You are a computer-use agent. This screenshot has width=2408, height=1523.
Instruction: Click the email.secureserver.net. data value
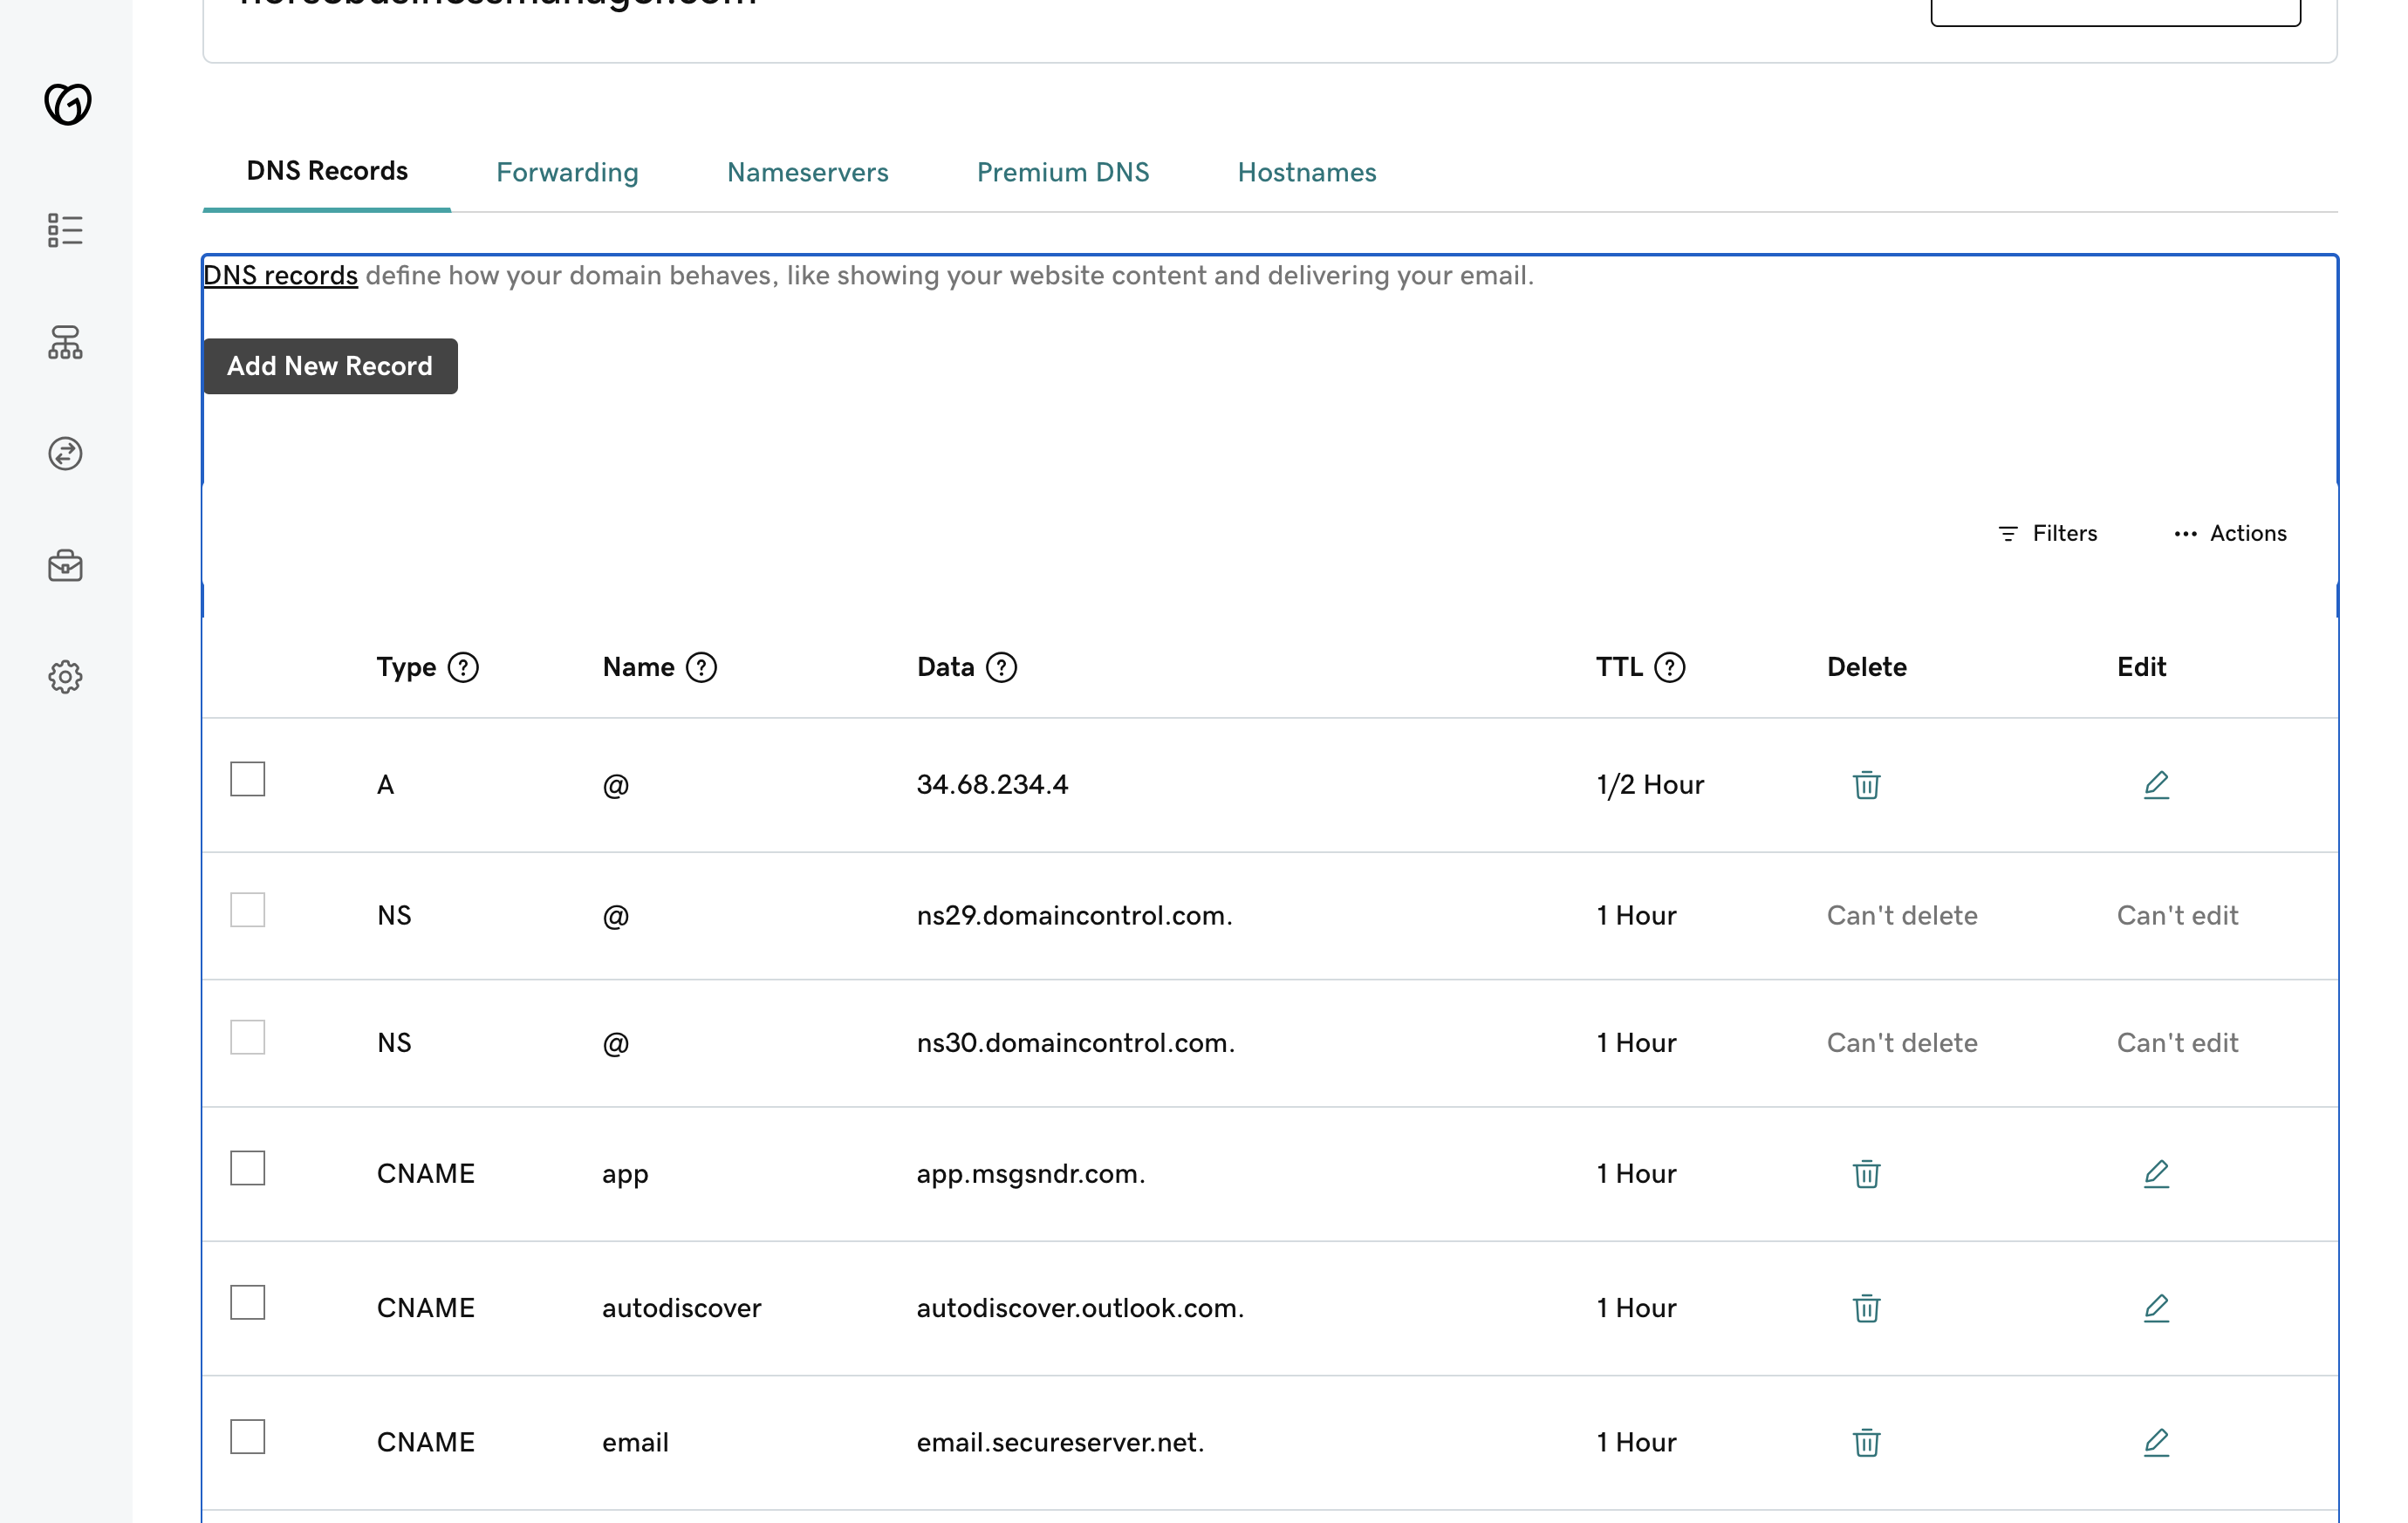pyautogui.click(x=1060, y=1443)
